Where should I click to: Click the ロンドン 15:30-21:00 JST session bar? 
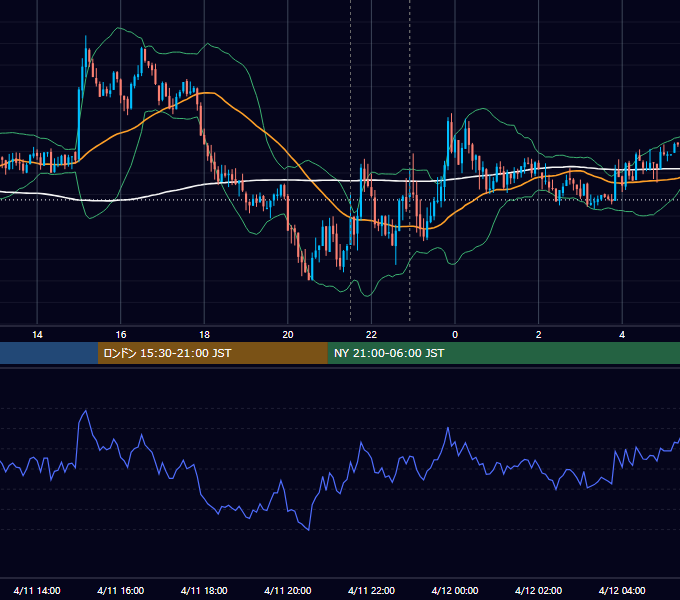(212, 353)
